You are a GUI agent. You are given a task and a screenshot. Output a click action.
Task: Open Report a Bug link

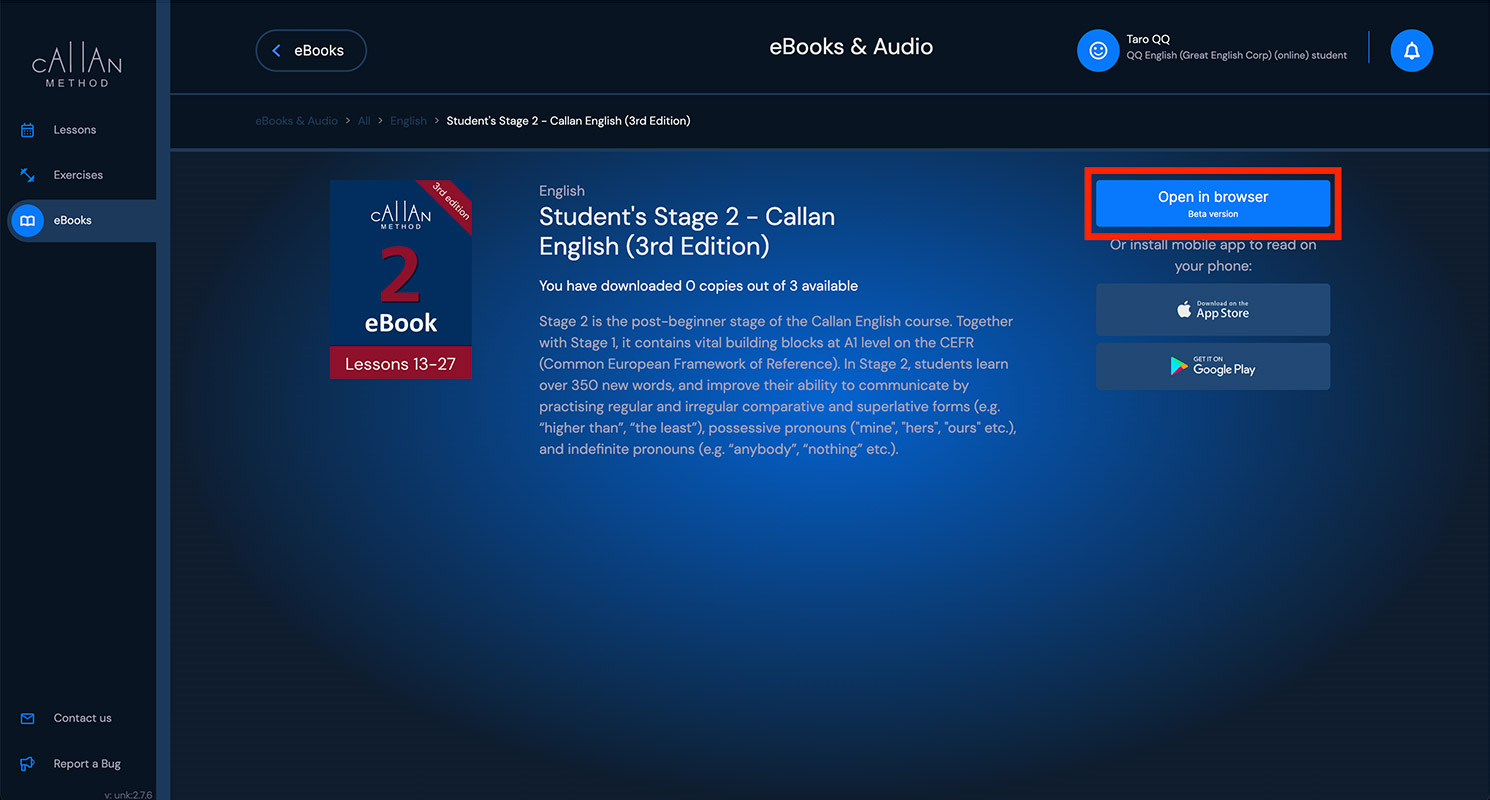[87, 764]
